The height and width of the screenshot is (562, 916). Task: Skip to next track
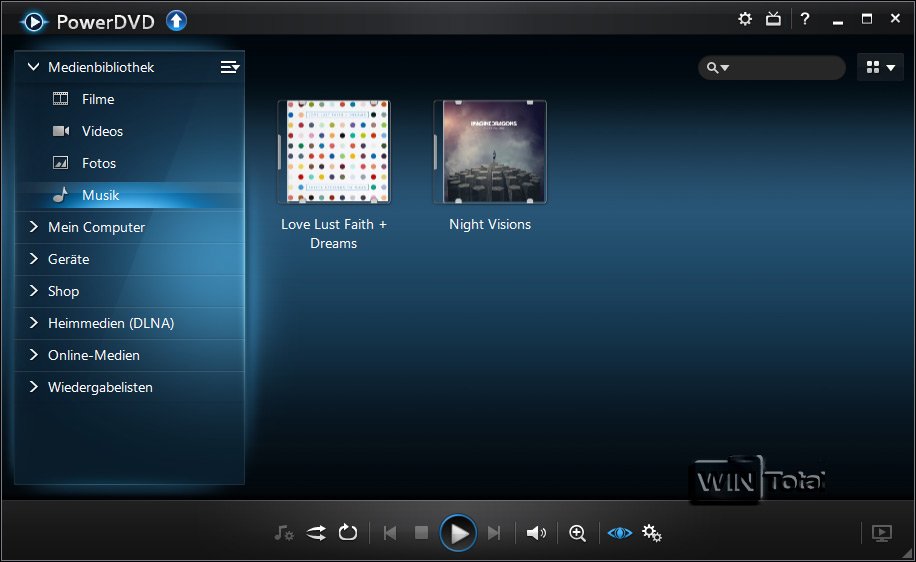pos(494,533)
